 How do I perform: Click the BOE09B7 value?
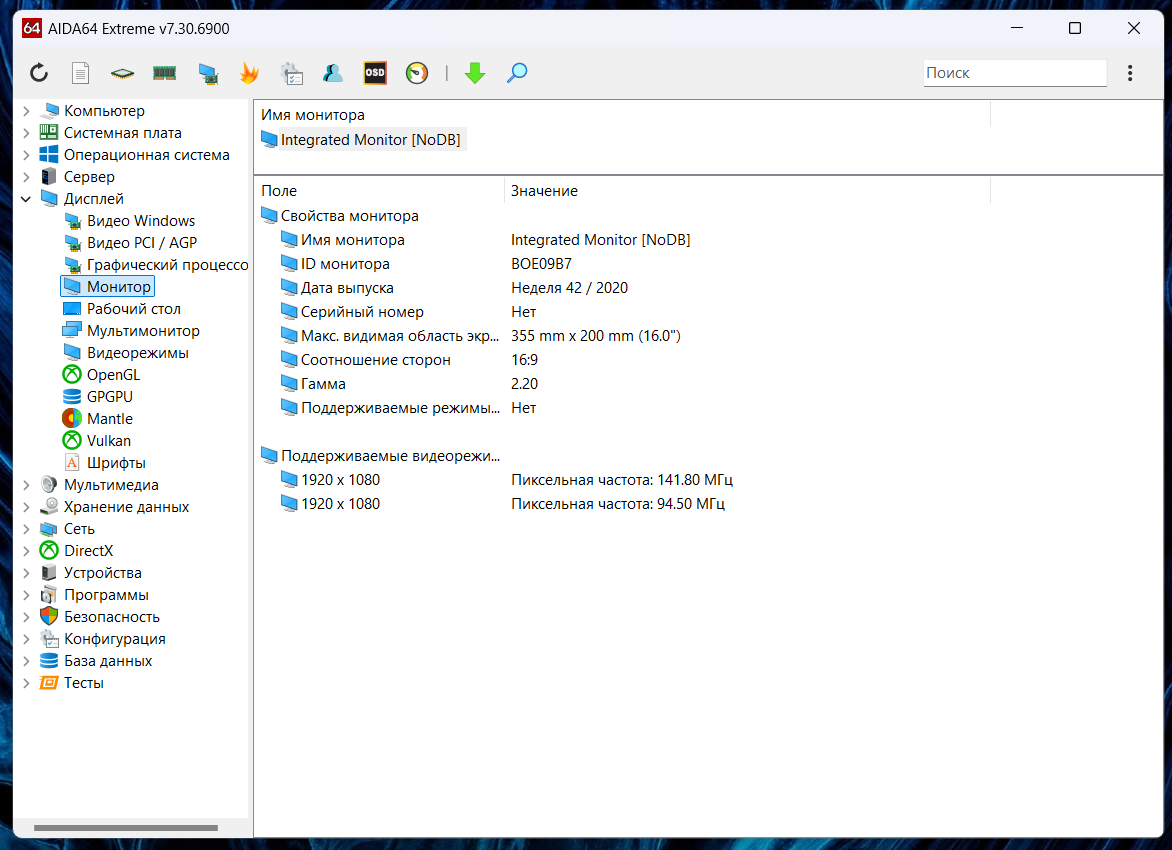pyautogui.click(x=541, y=264)
